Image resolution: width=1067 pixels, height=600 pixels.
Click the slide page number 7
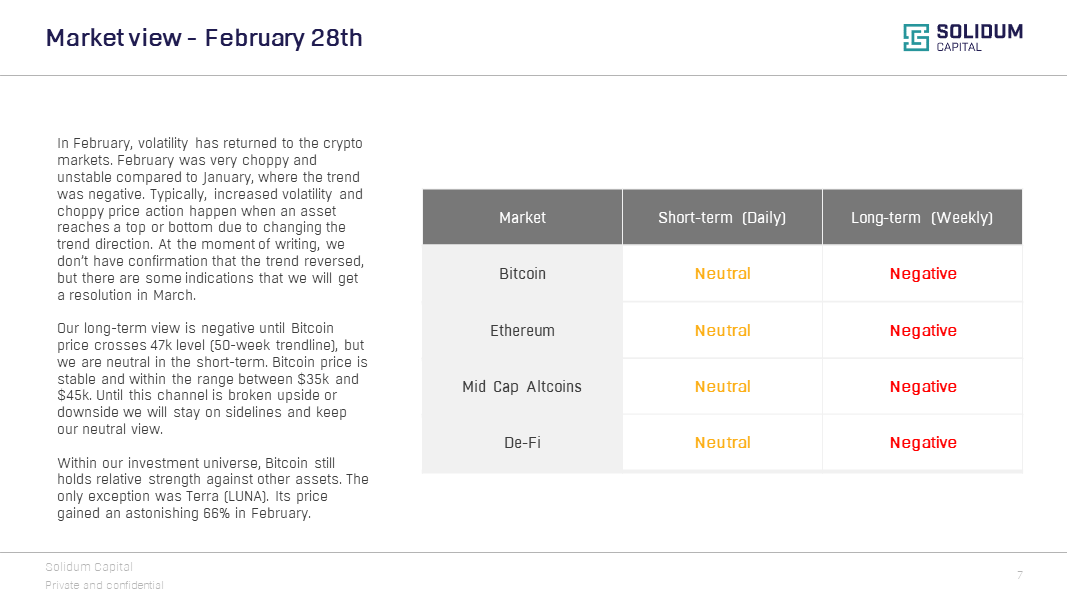coord(1019,575)
